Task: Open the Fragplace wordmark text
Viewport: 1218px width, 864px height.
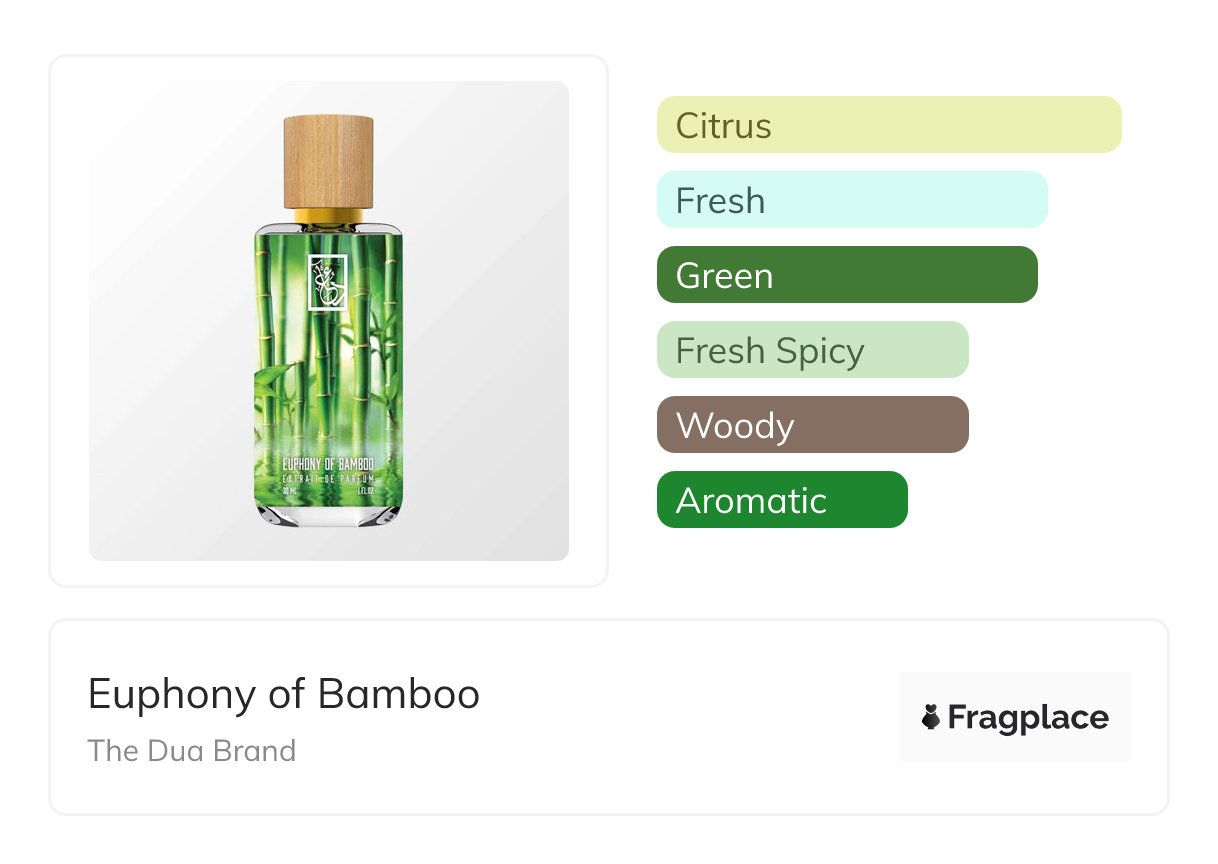Action: pos(1027,718)
